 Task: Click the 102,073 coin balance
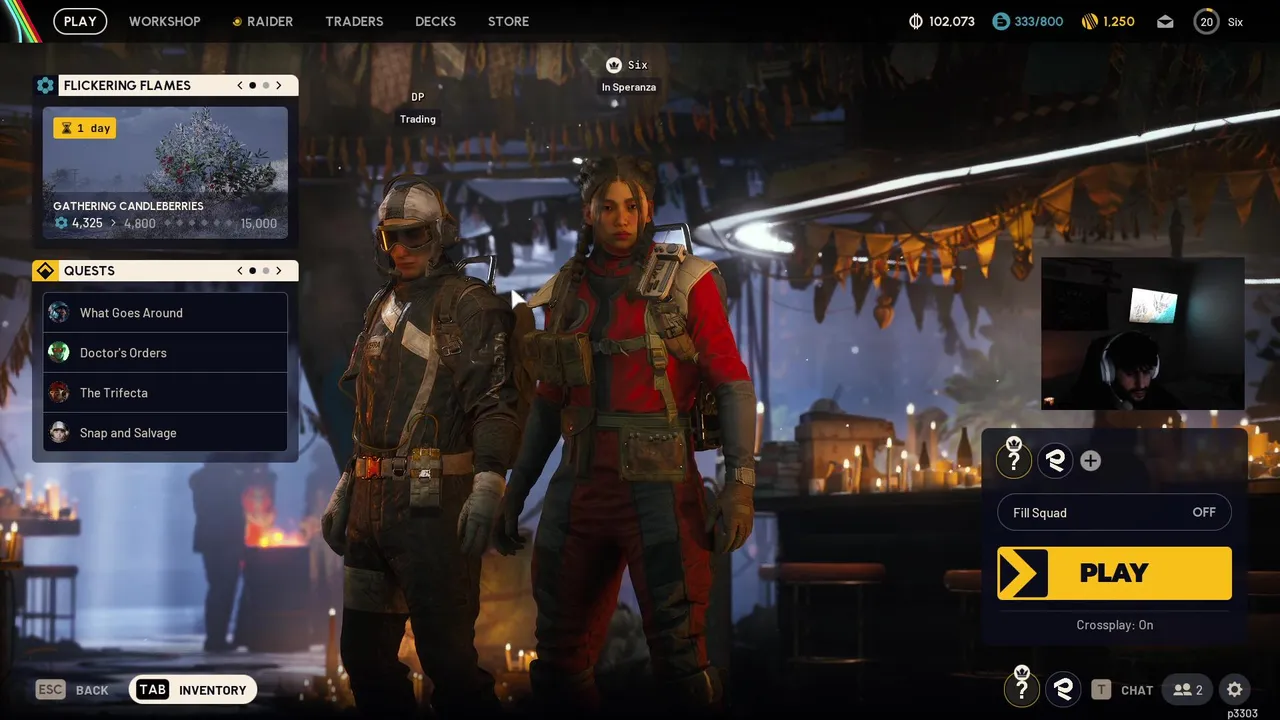(952, 21)
